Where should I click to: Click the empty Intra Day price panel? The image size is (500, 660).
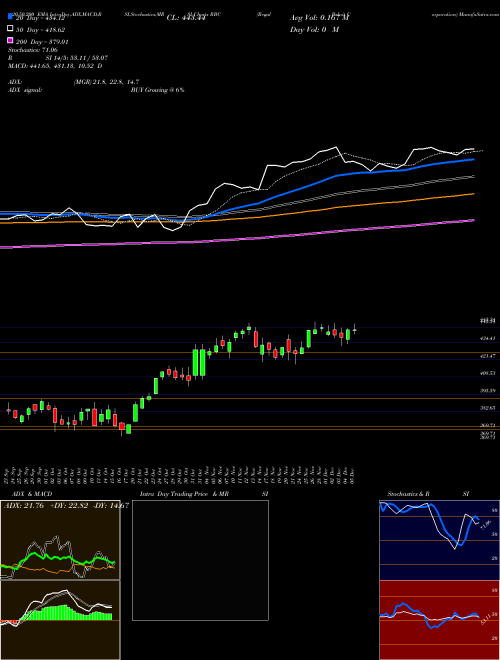click(200, 560)
